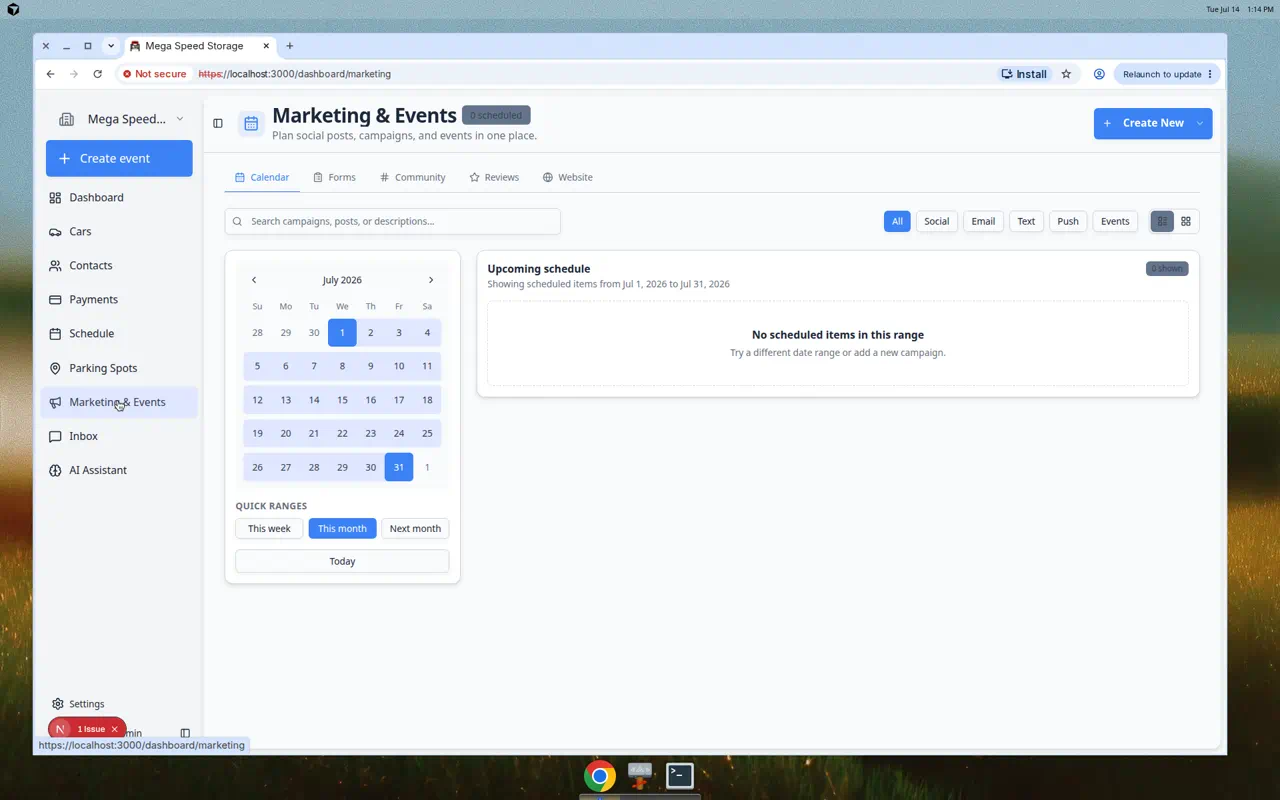Click the Today button
The image size is (1280, 800).
(x=342, y=561)
